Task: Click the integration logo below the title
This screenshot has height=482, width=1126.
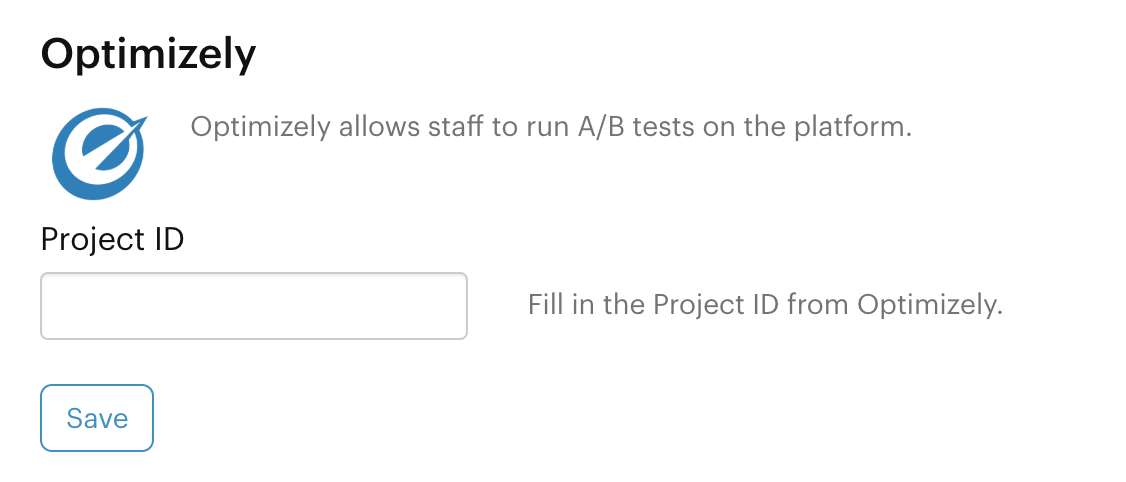Action: 99,154
